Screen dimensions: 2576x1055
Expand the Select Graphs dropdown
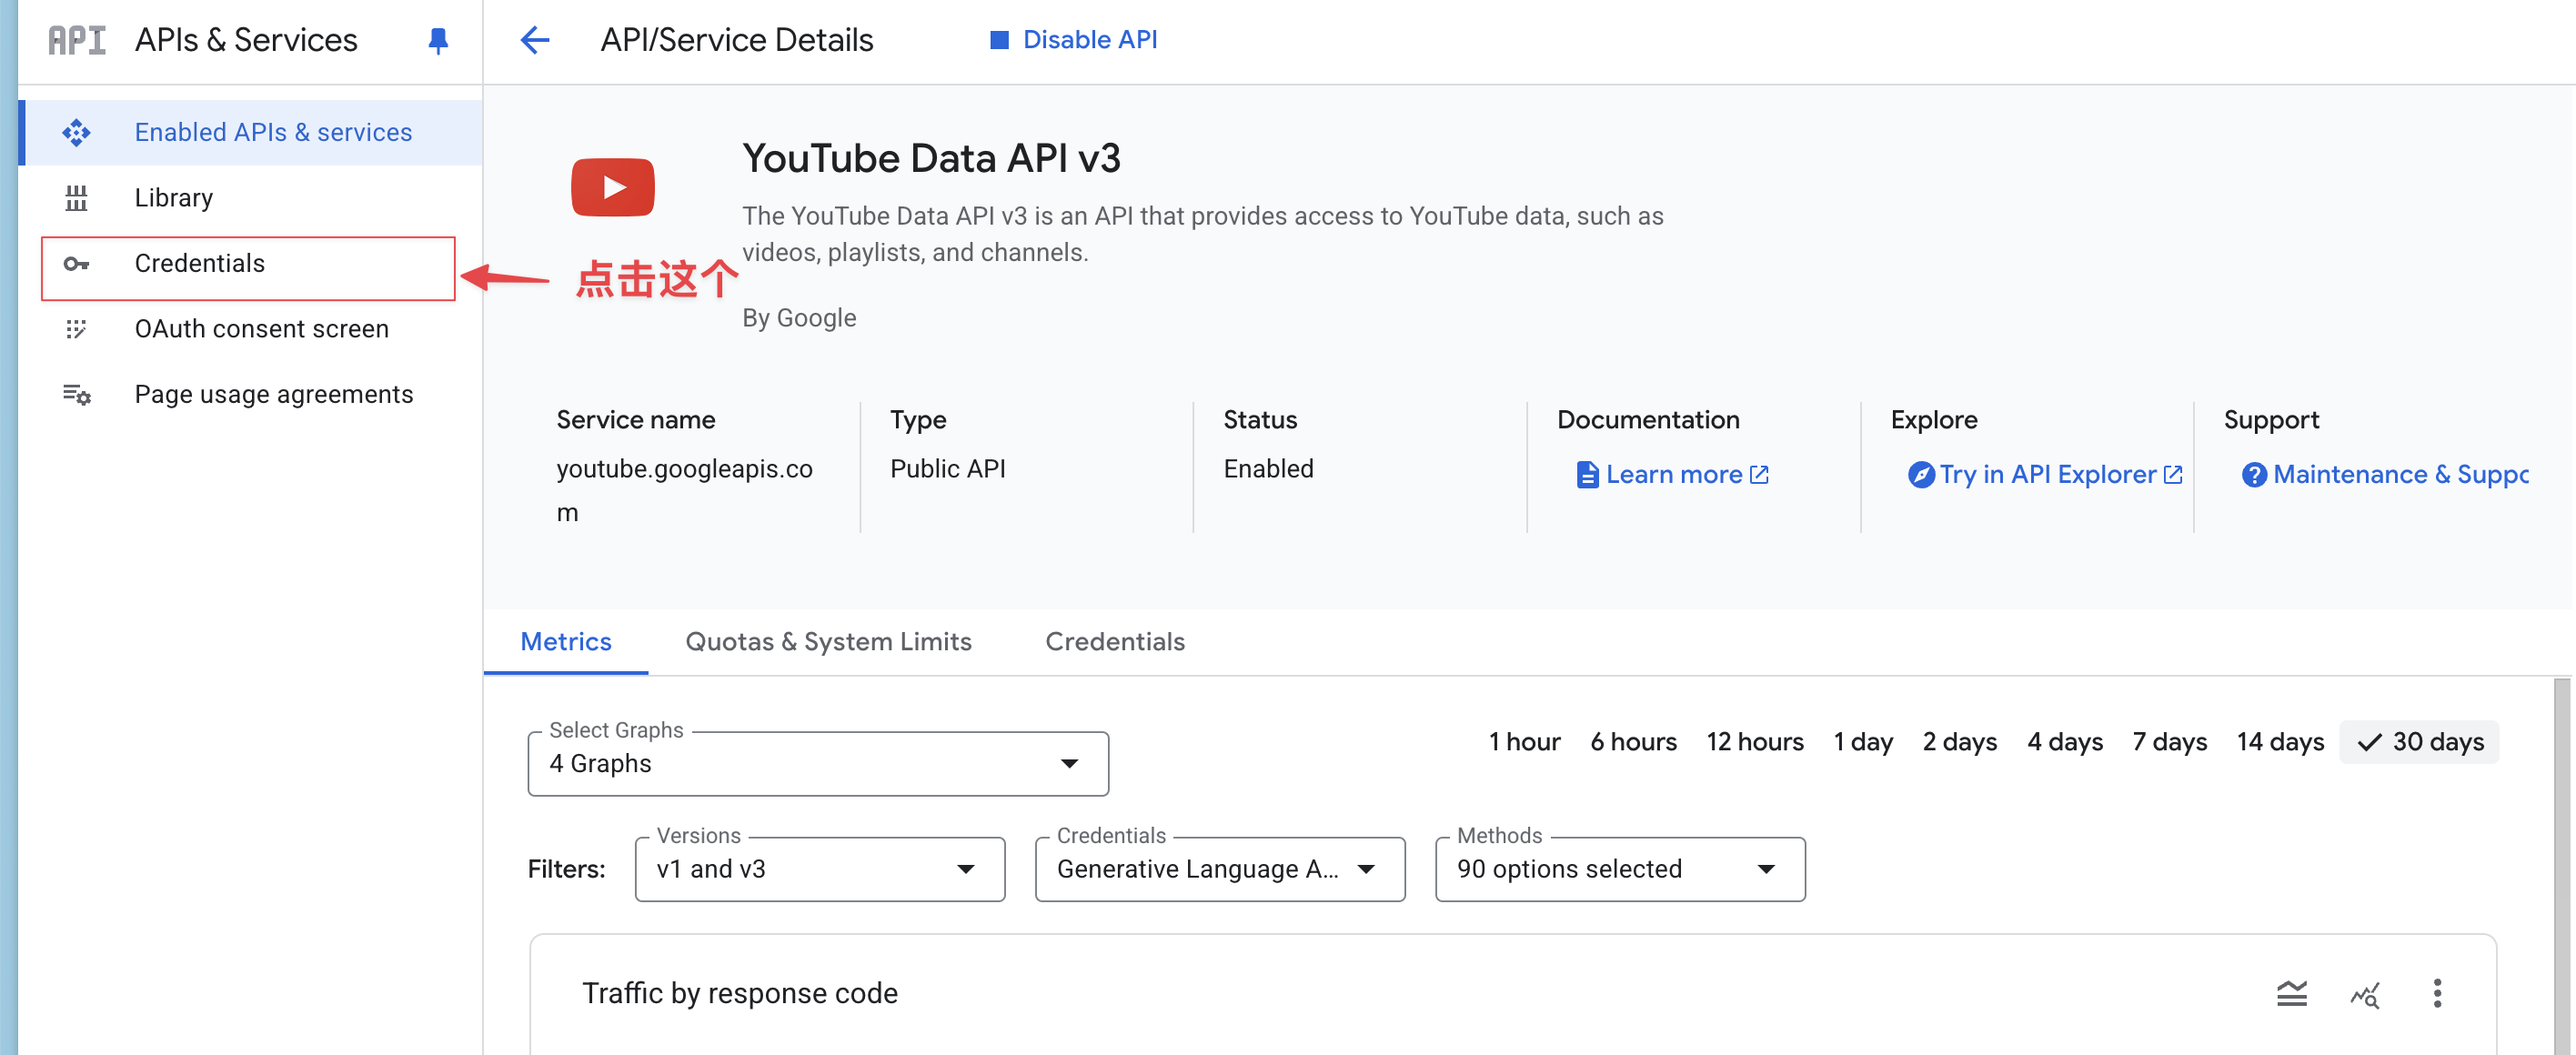pos(818,764)
